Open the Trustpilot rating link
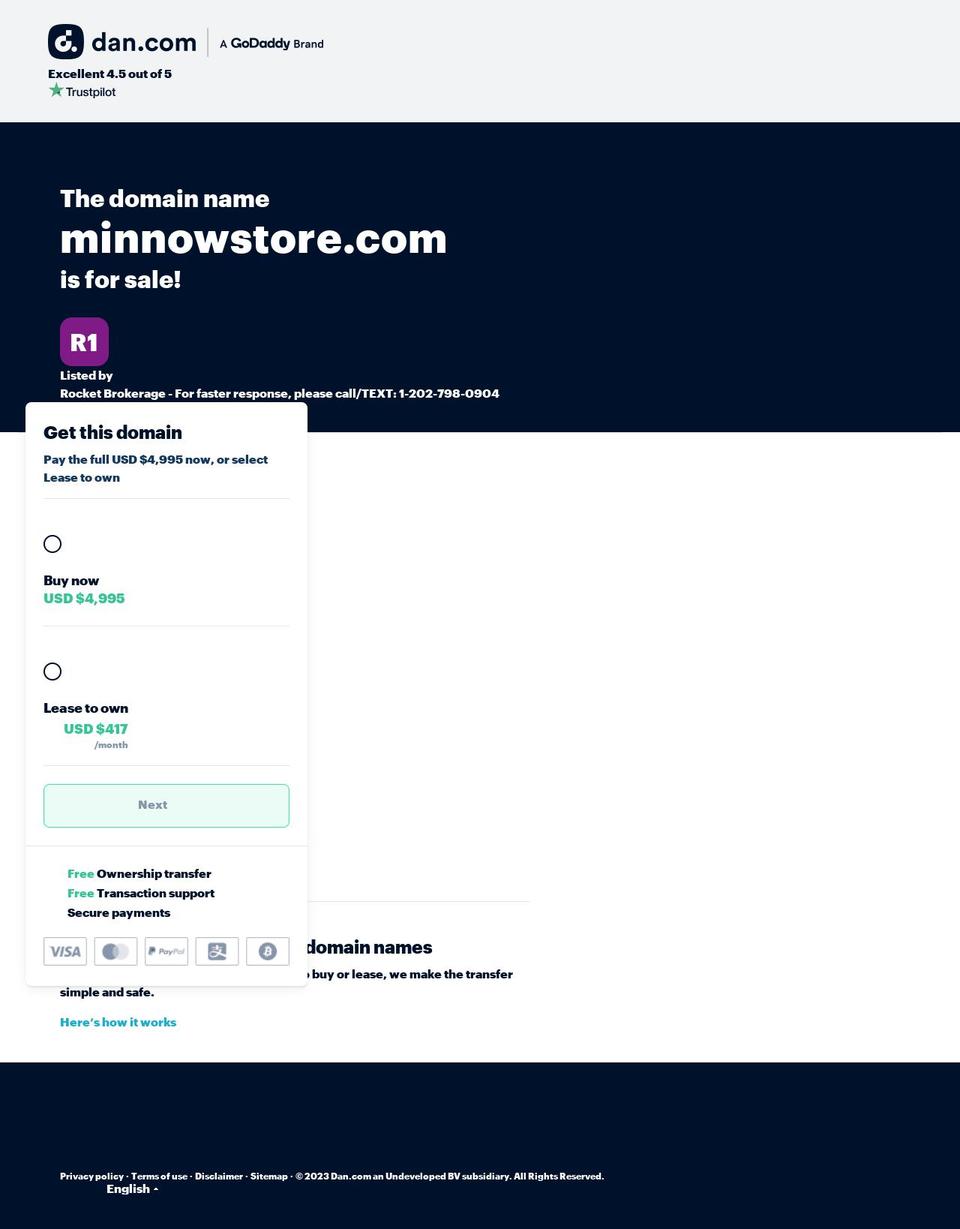Image resolution: width=960 pixels, height=1229 pixels. click(x=82, y=91)
